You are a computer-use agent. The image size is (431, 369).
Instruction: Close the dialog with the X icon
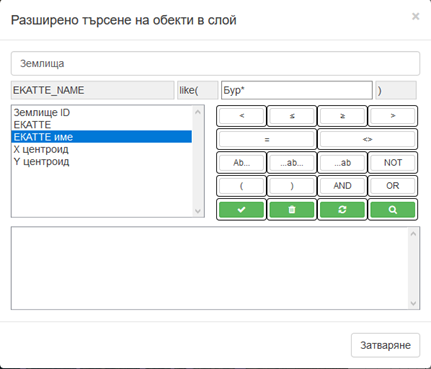(x=415, y=16)
